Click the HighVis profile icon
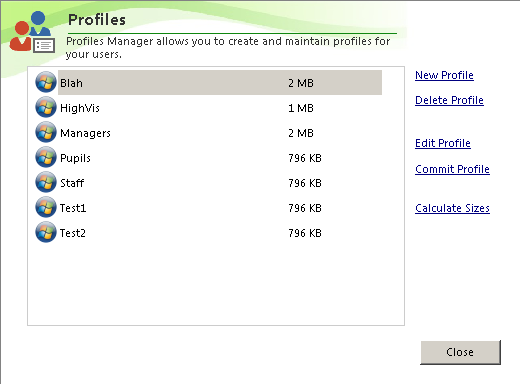The height and width of the screenshot is (384, 520). click(46, 107)
